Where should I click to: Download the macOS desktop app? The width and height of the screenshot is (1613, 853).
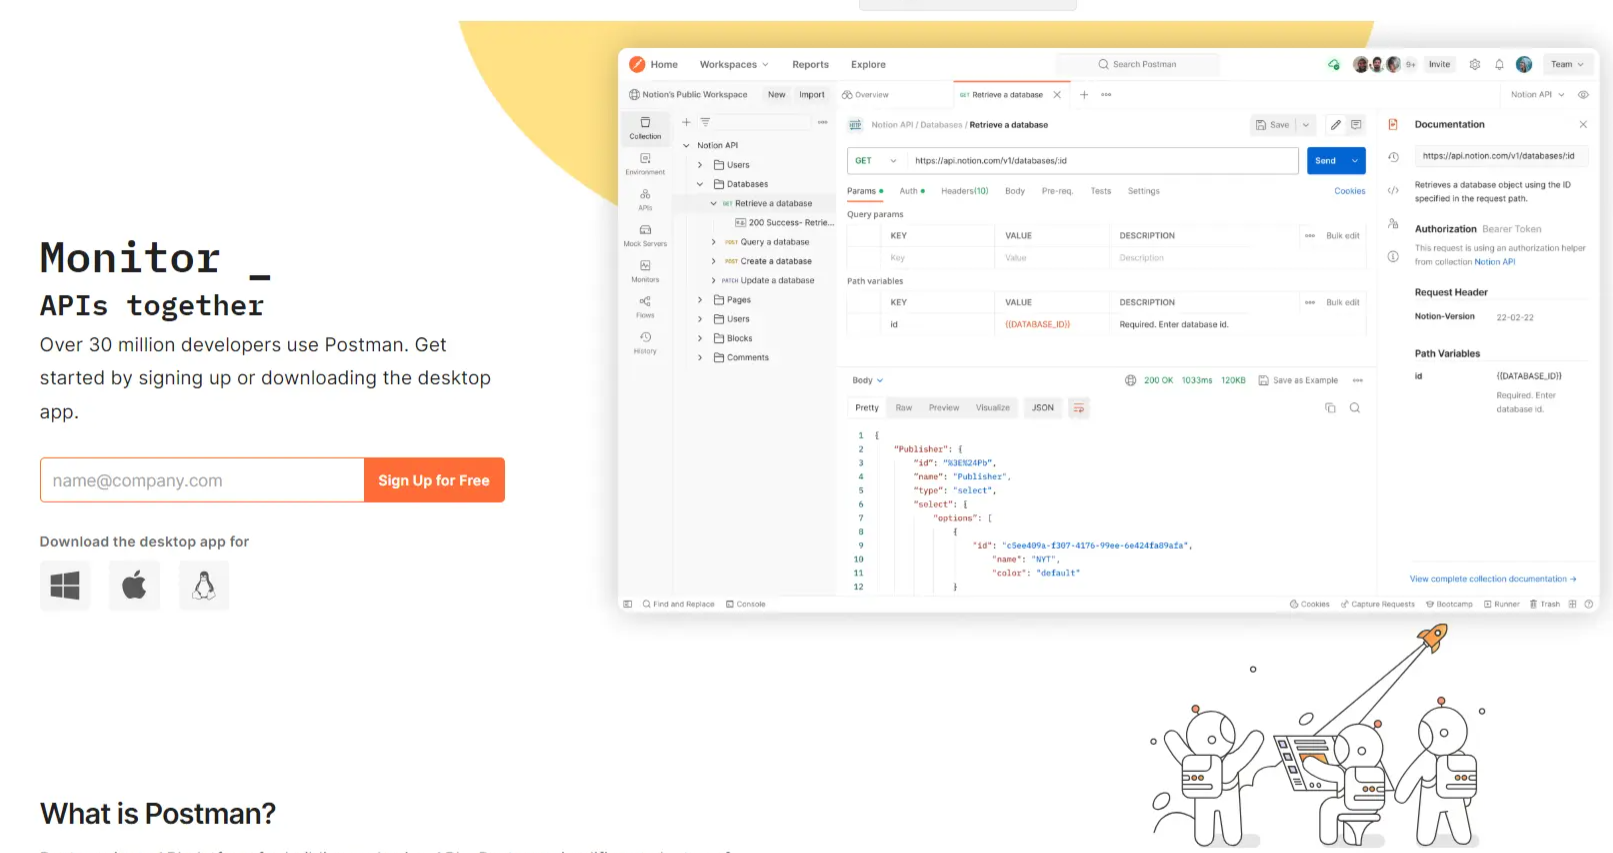point(134,585)
